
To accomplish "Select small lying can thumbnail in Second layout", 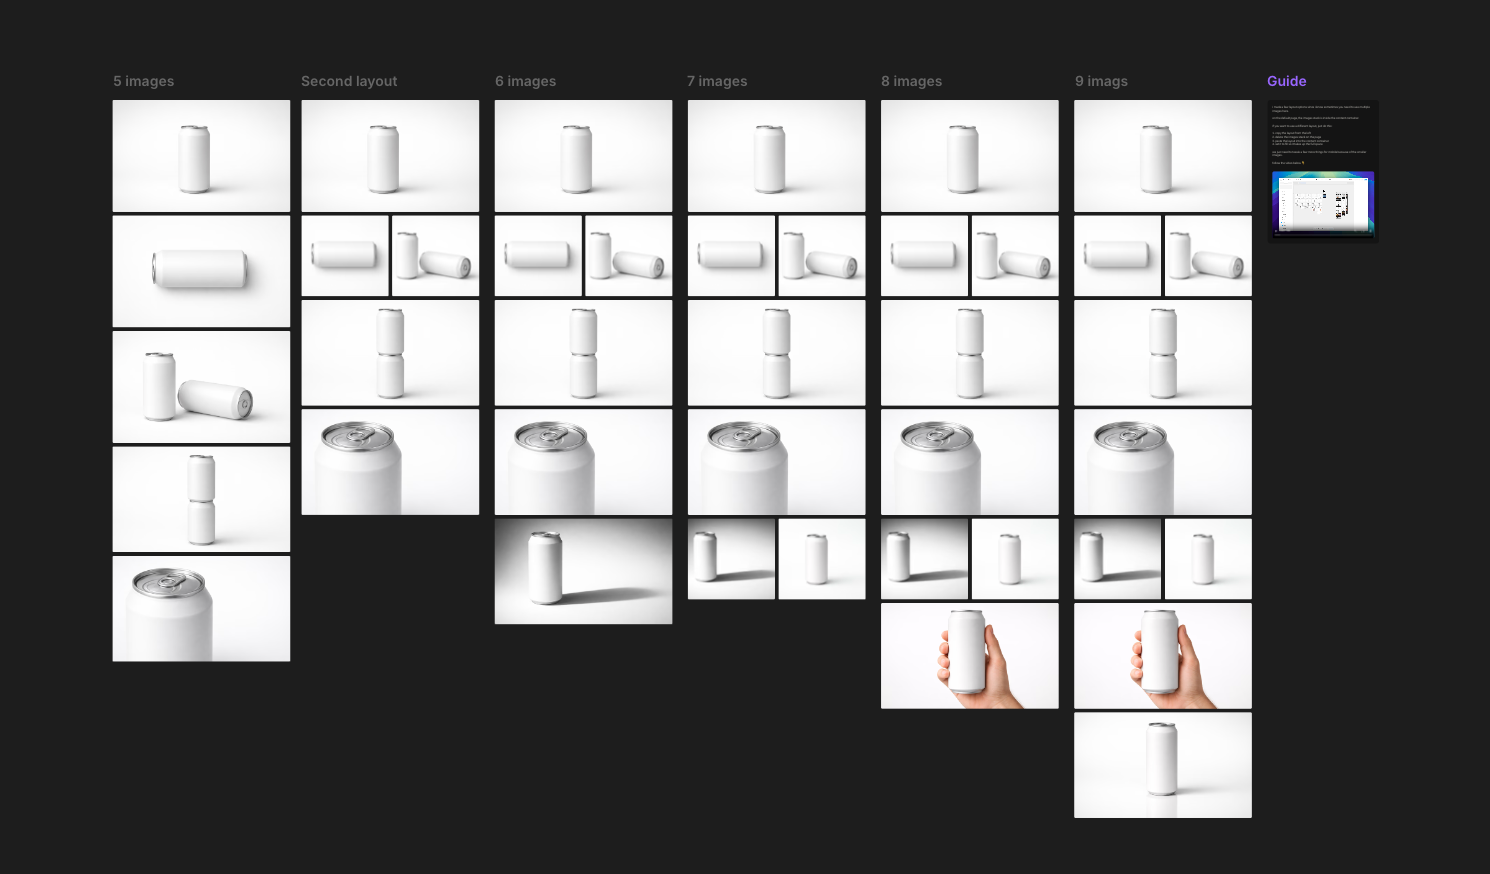I will (345, 256).
